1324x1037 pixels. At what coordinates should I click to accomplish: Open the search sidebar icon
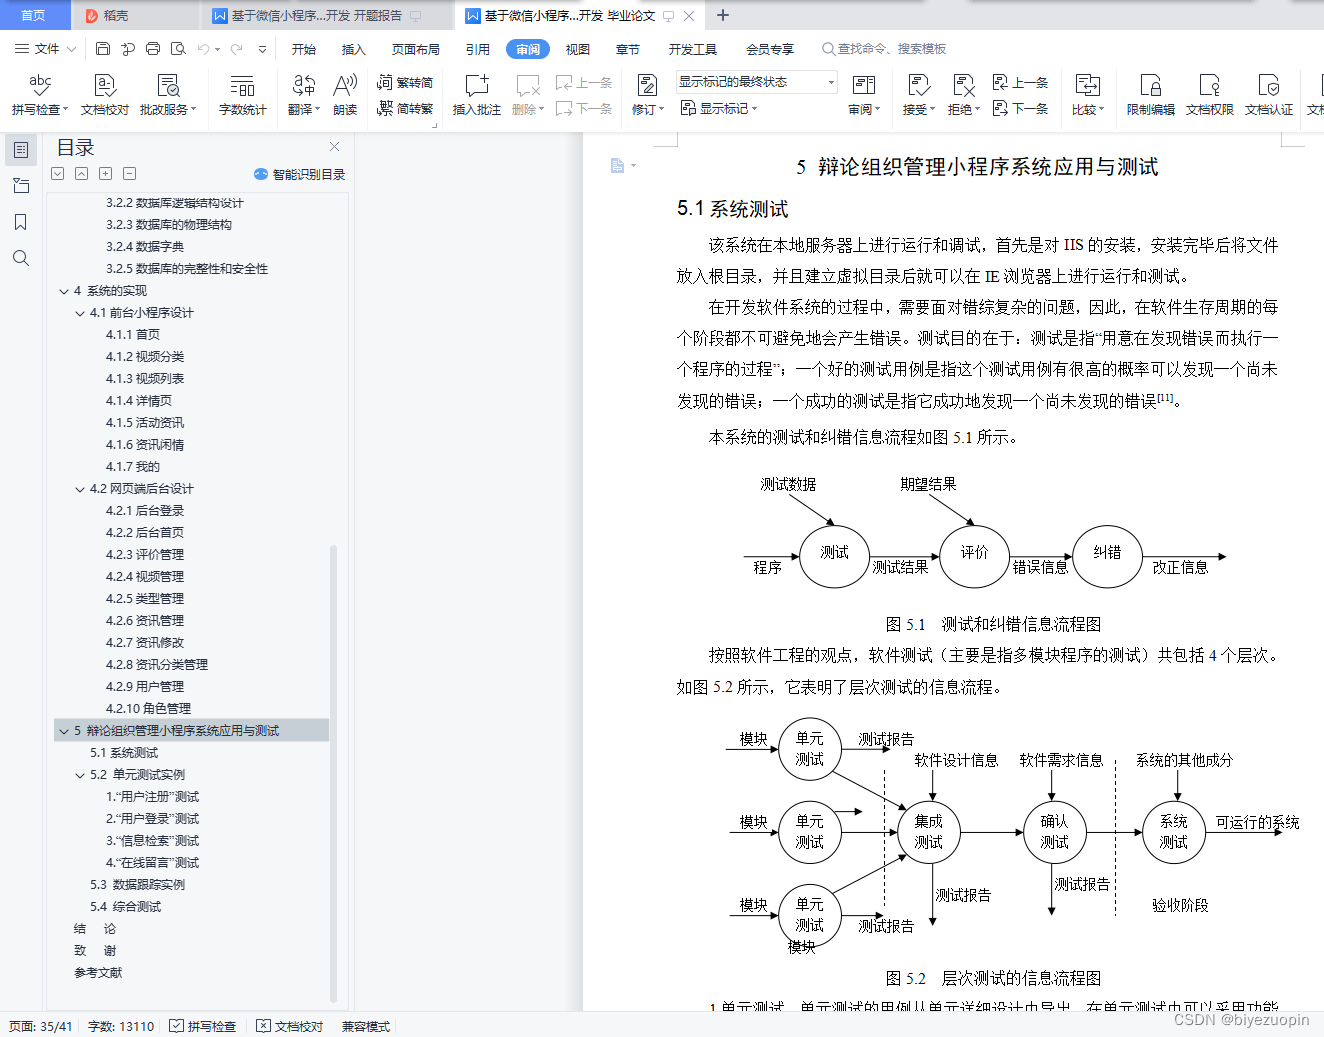(x=20, y=258)
